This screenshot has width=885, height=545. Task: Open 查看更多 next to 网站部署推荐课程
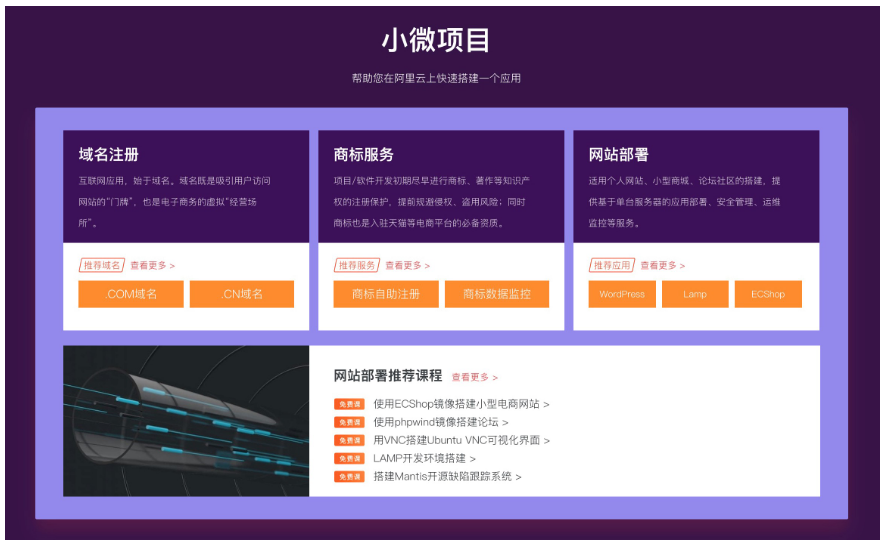475,377
